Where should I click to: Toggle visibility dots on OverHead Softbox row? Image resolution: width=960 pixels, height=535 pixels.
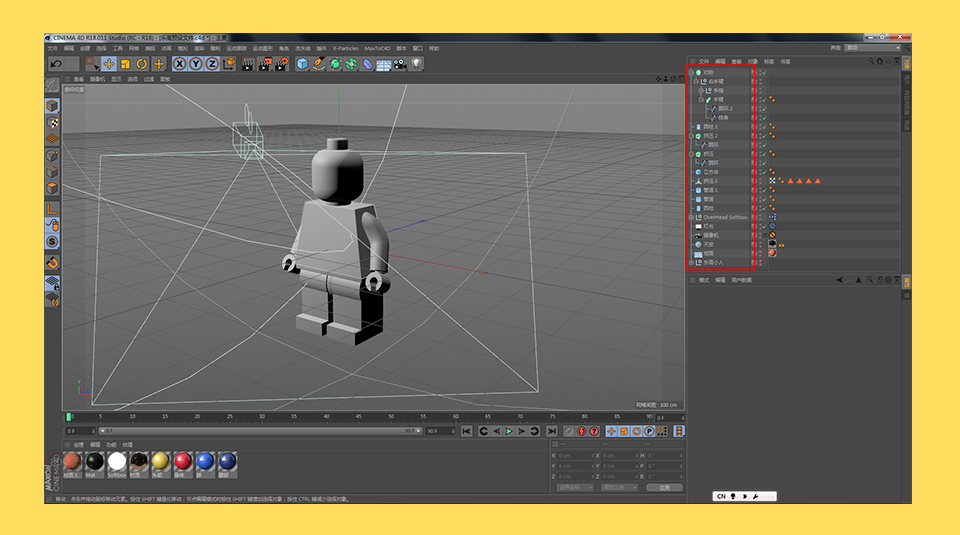click(x=760, y=217)
